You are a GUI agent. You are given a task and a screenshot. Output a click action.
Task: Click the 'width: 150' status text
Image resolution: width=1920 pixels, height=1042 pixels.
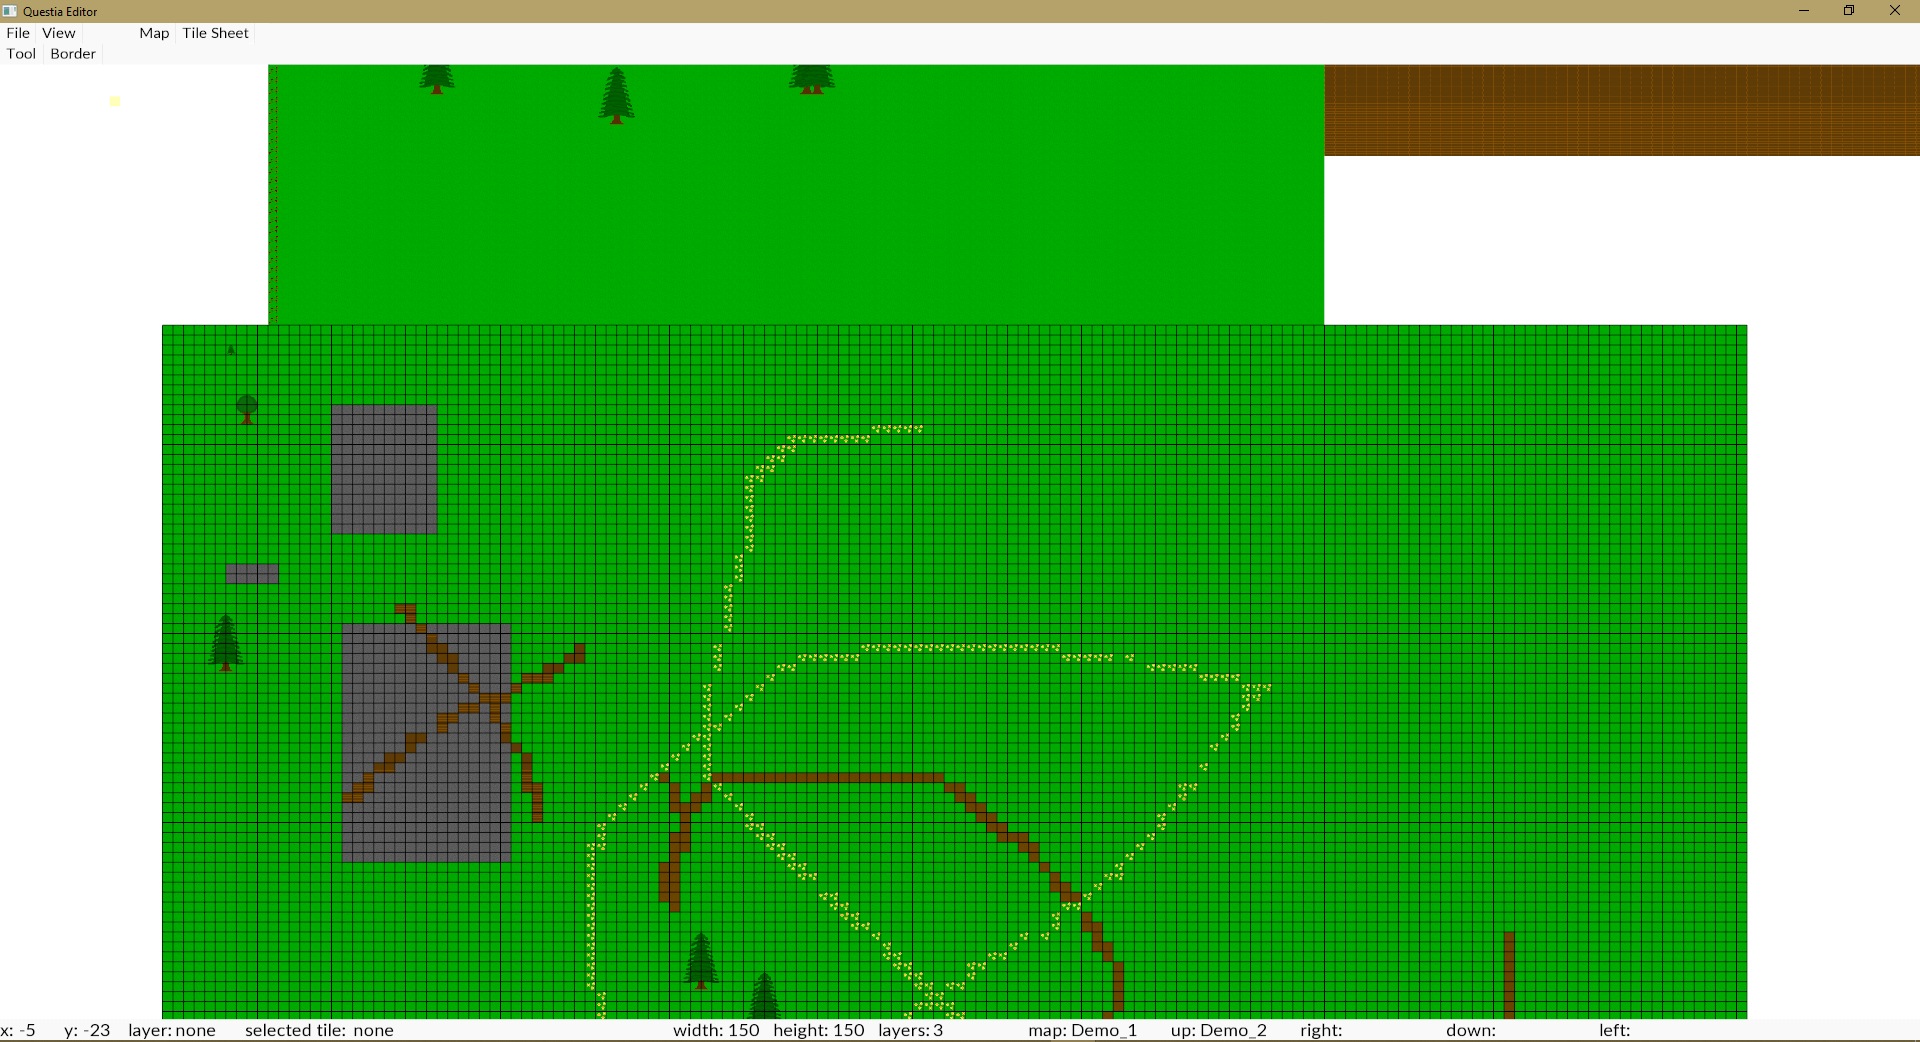[716, 1030]
